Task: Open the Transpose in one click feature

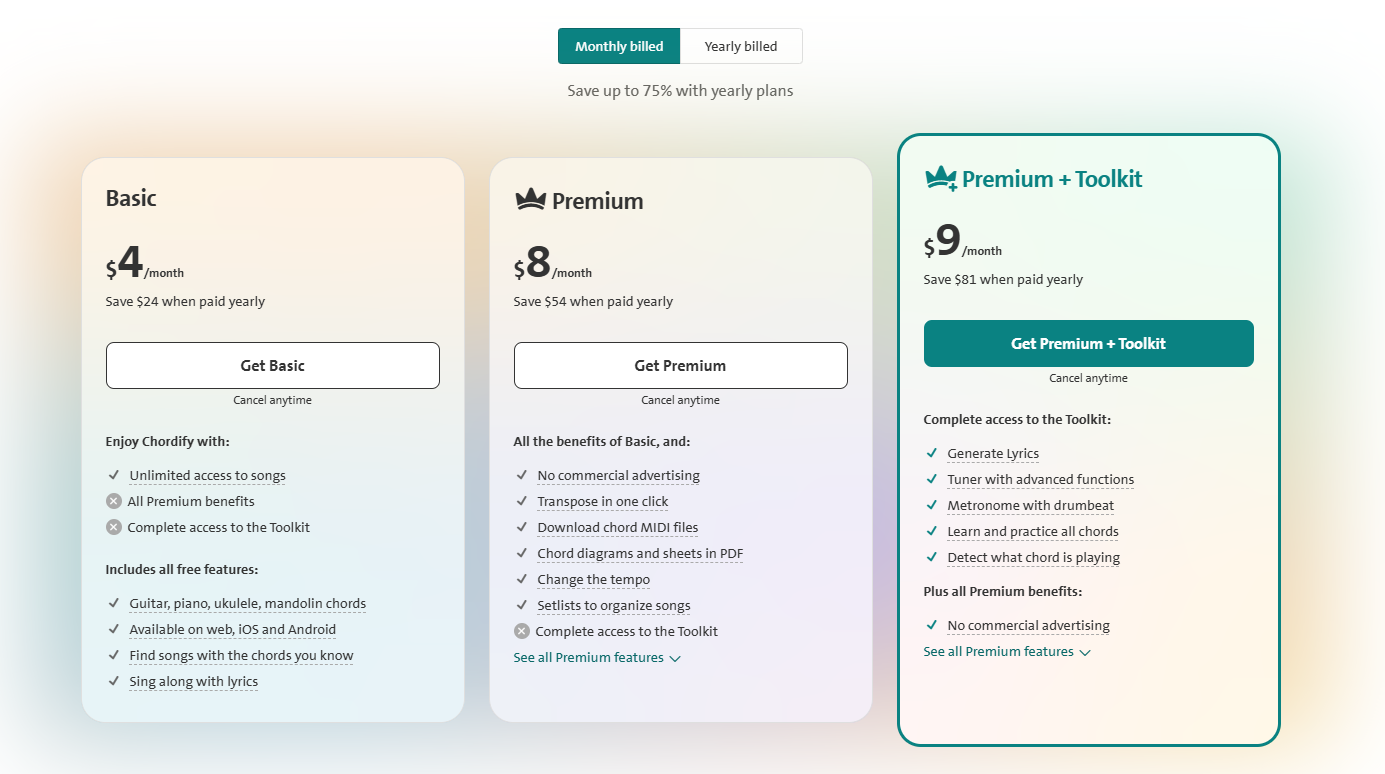Action: (602, 502)
